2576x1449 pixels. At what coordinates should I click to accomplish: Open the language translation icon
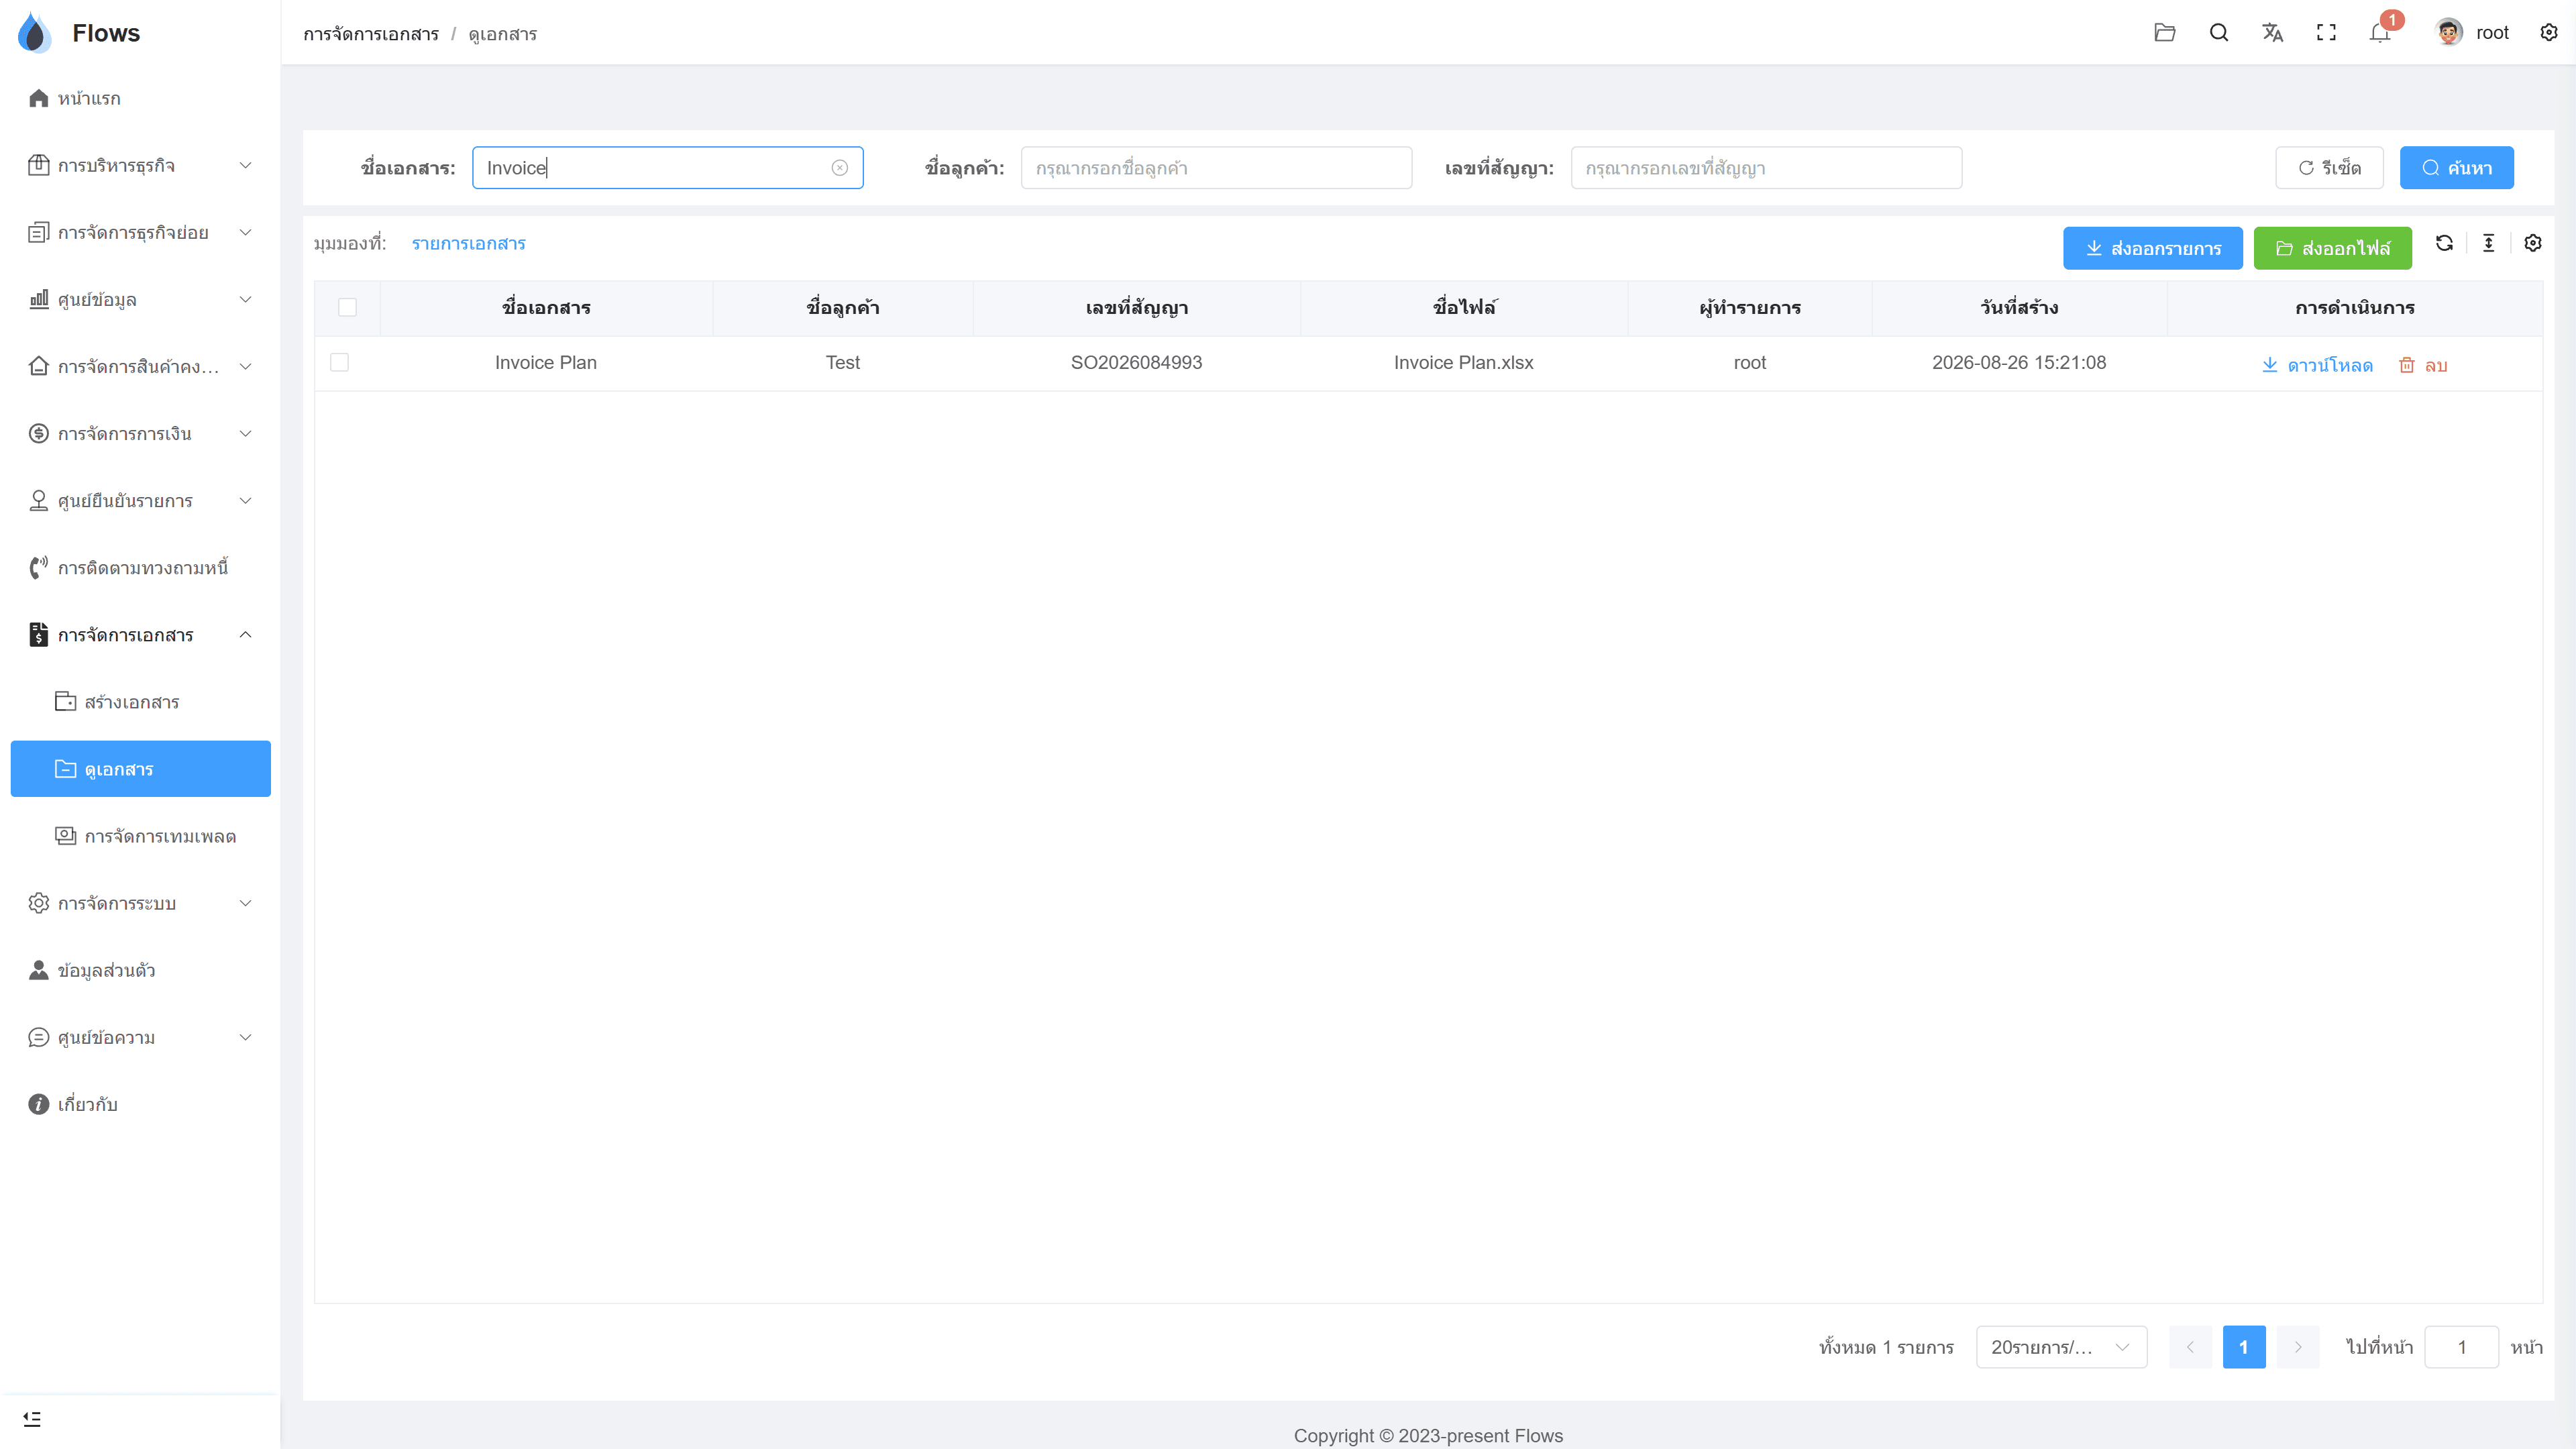(x=2272, y=32)
